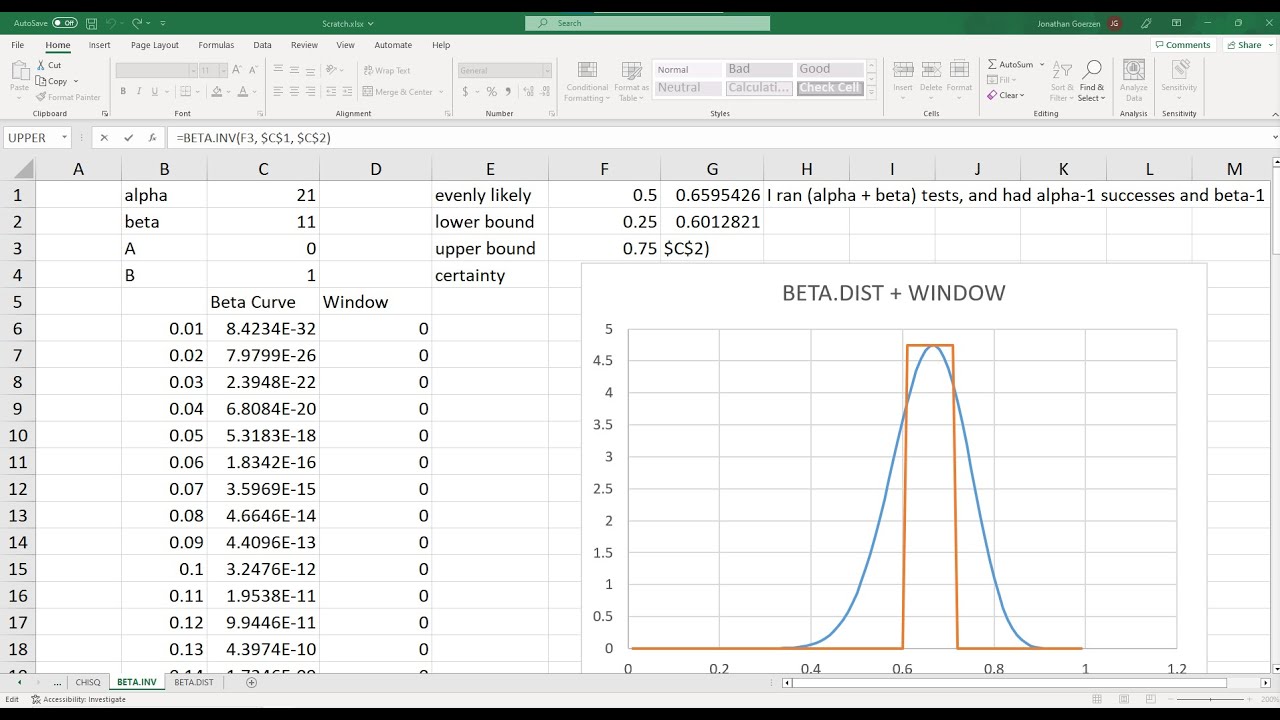The width and height of the screenshot is (1280, 720).
Task: Click the Accounting dollar format icon
Action: pos(466,91)
